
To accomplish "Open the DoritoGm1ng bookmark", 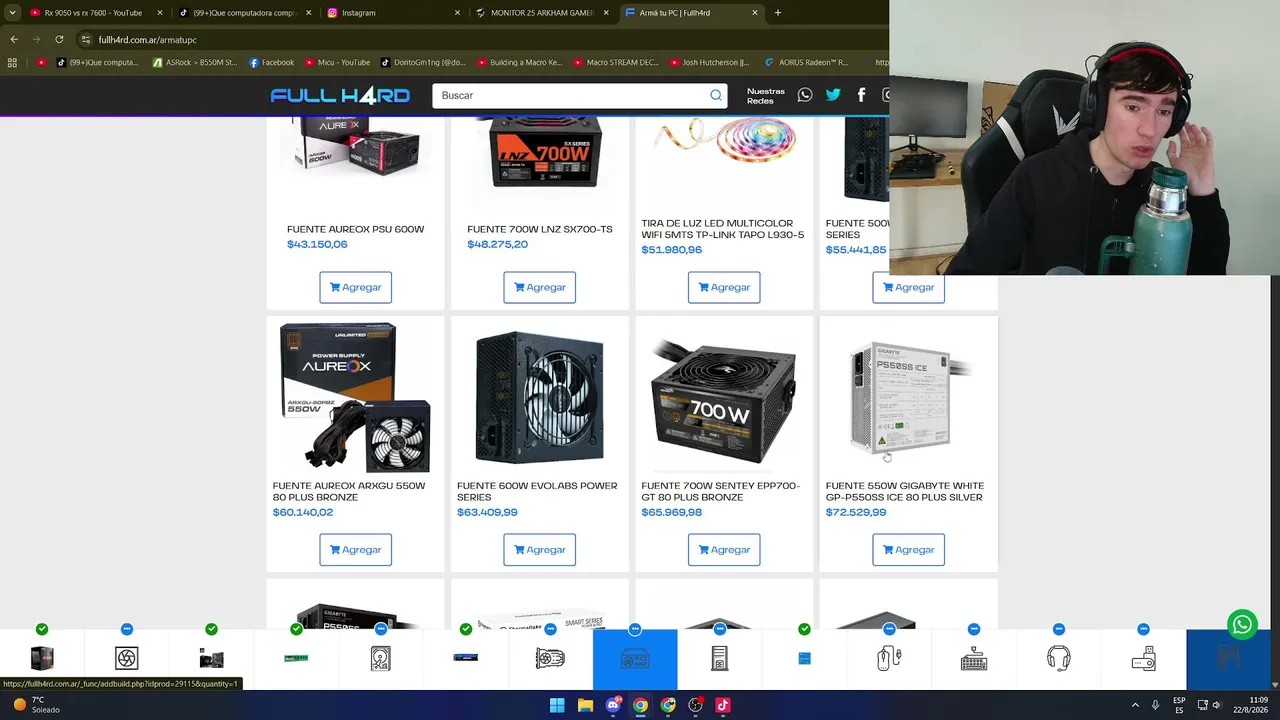I will tap(423, 62).
